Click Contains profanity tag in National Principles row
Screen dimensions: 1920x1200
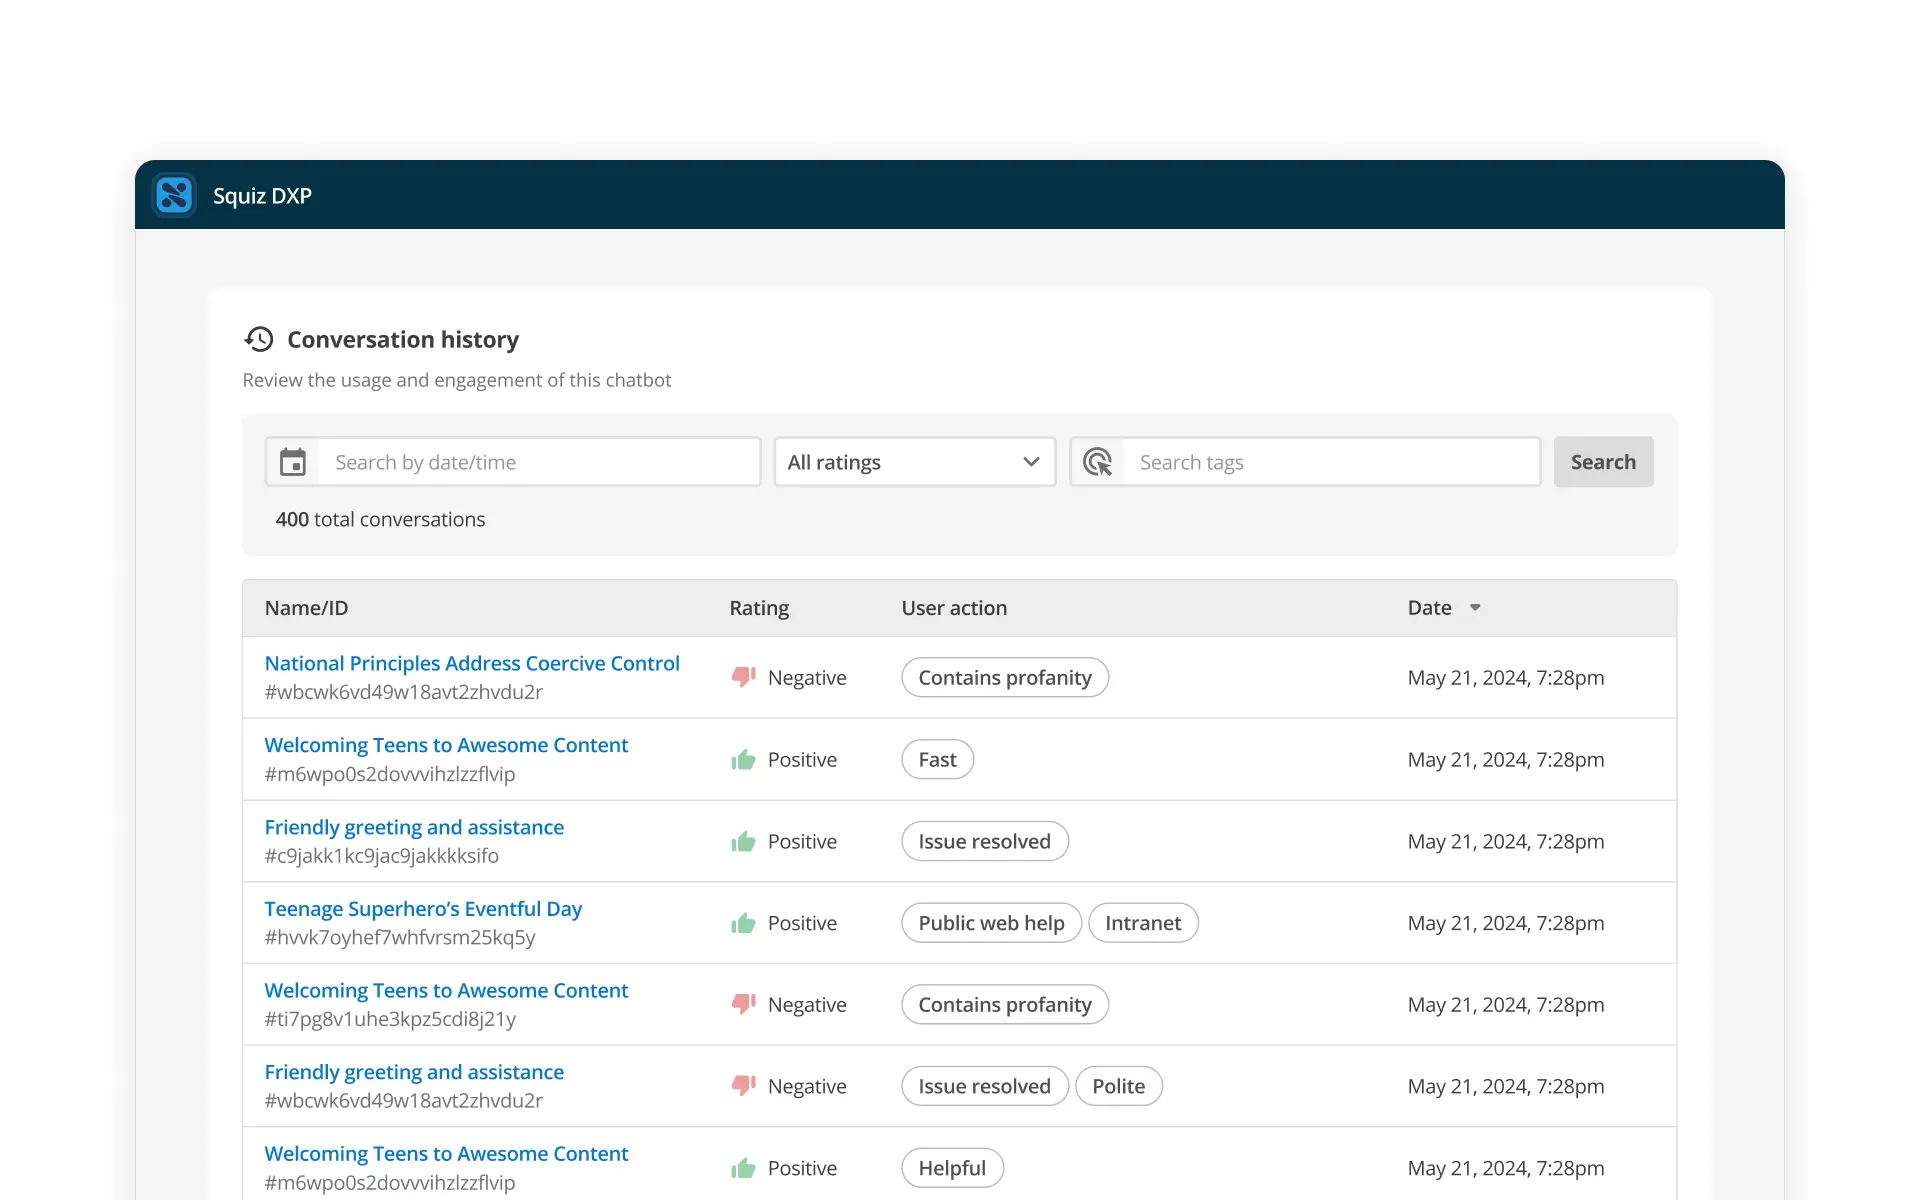[x=1005, y=677]
